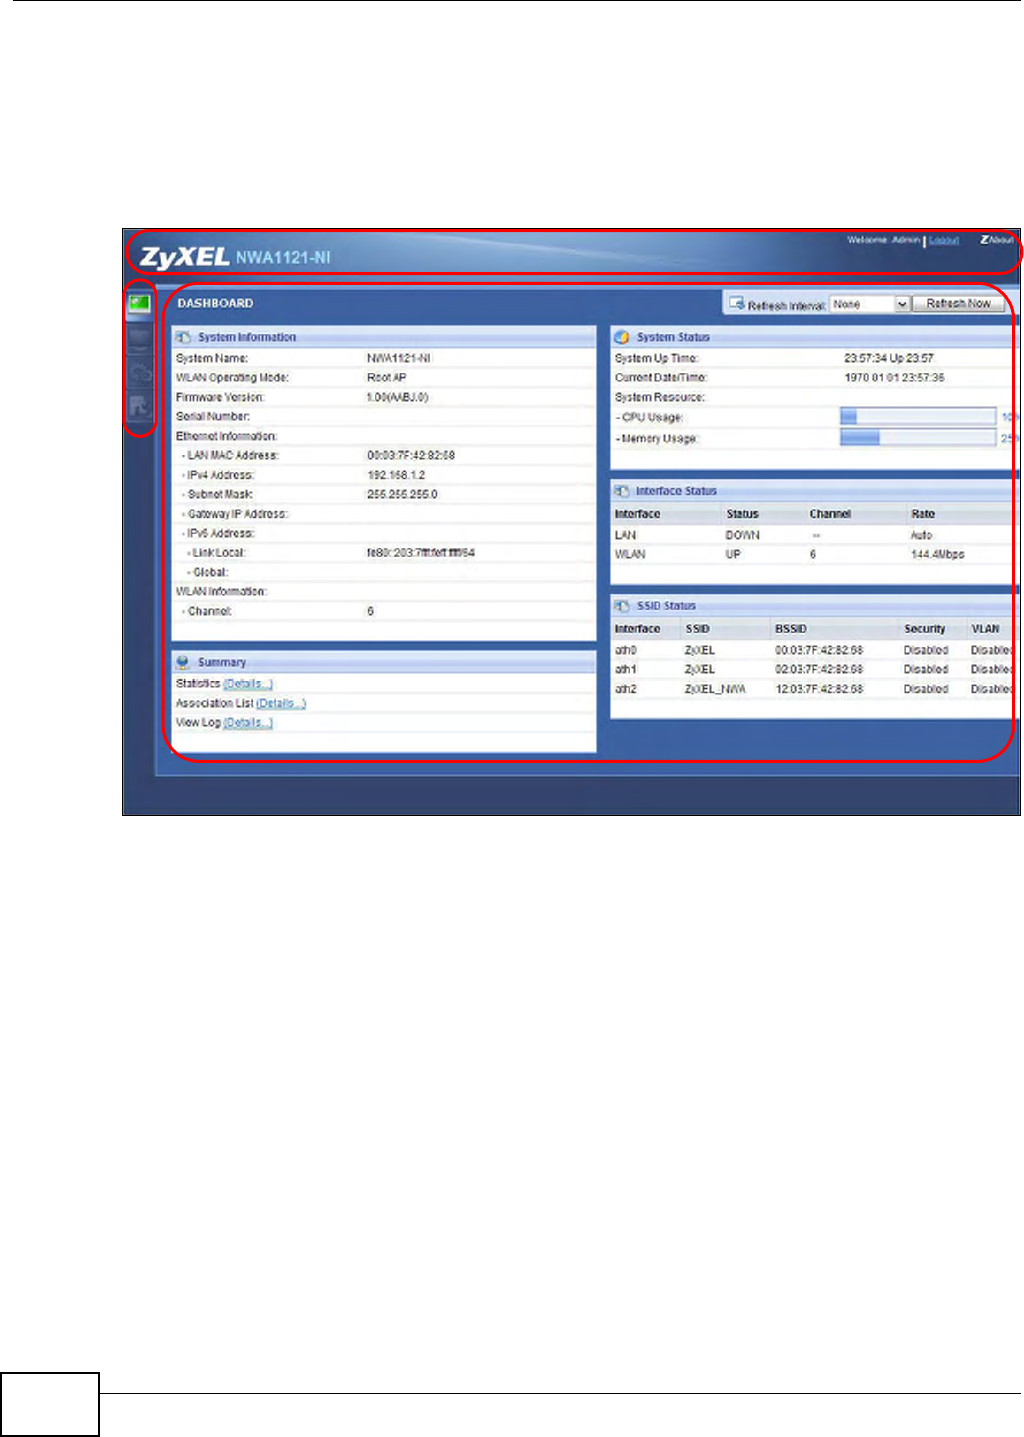
Task: Select the Current Date/Time value
Action: [x=894, y=378]
